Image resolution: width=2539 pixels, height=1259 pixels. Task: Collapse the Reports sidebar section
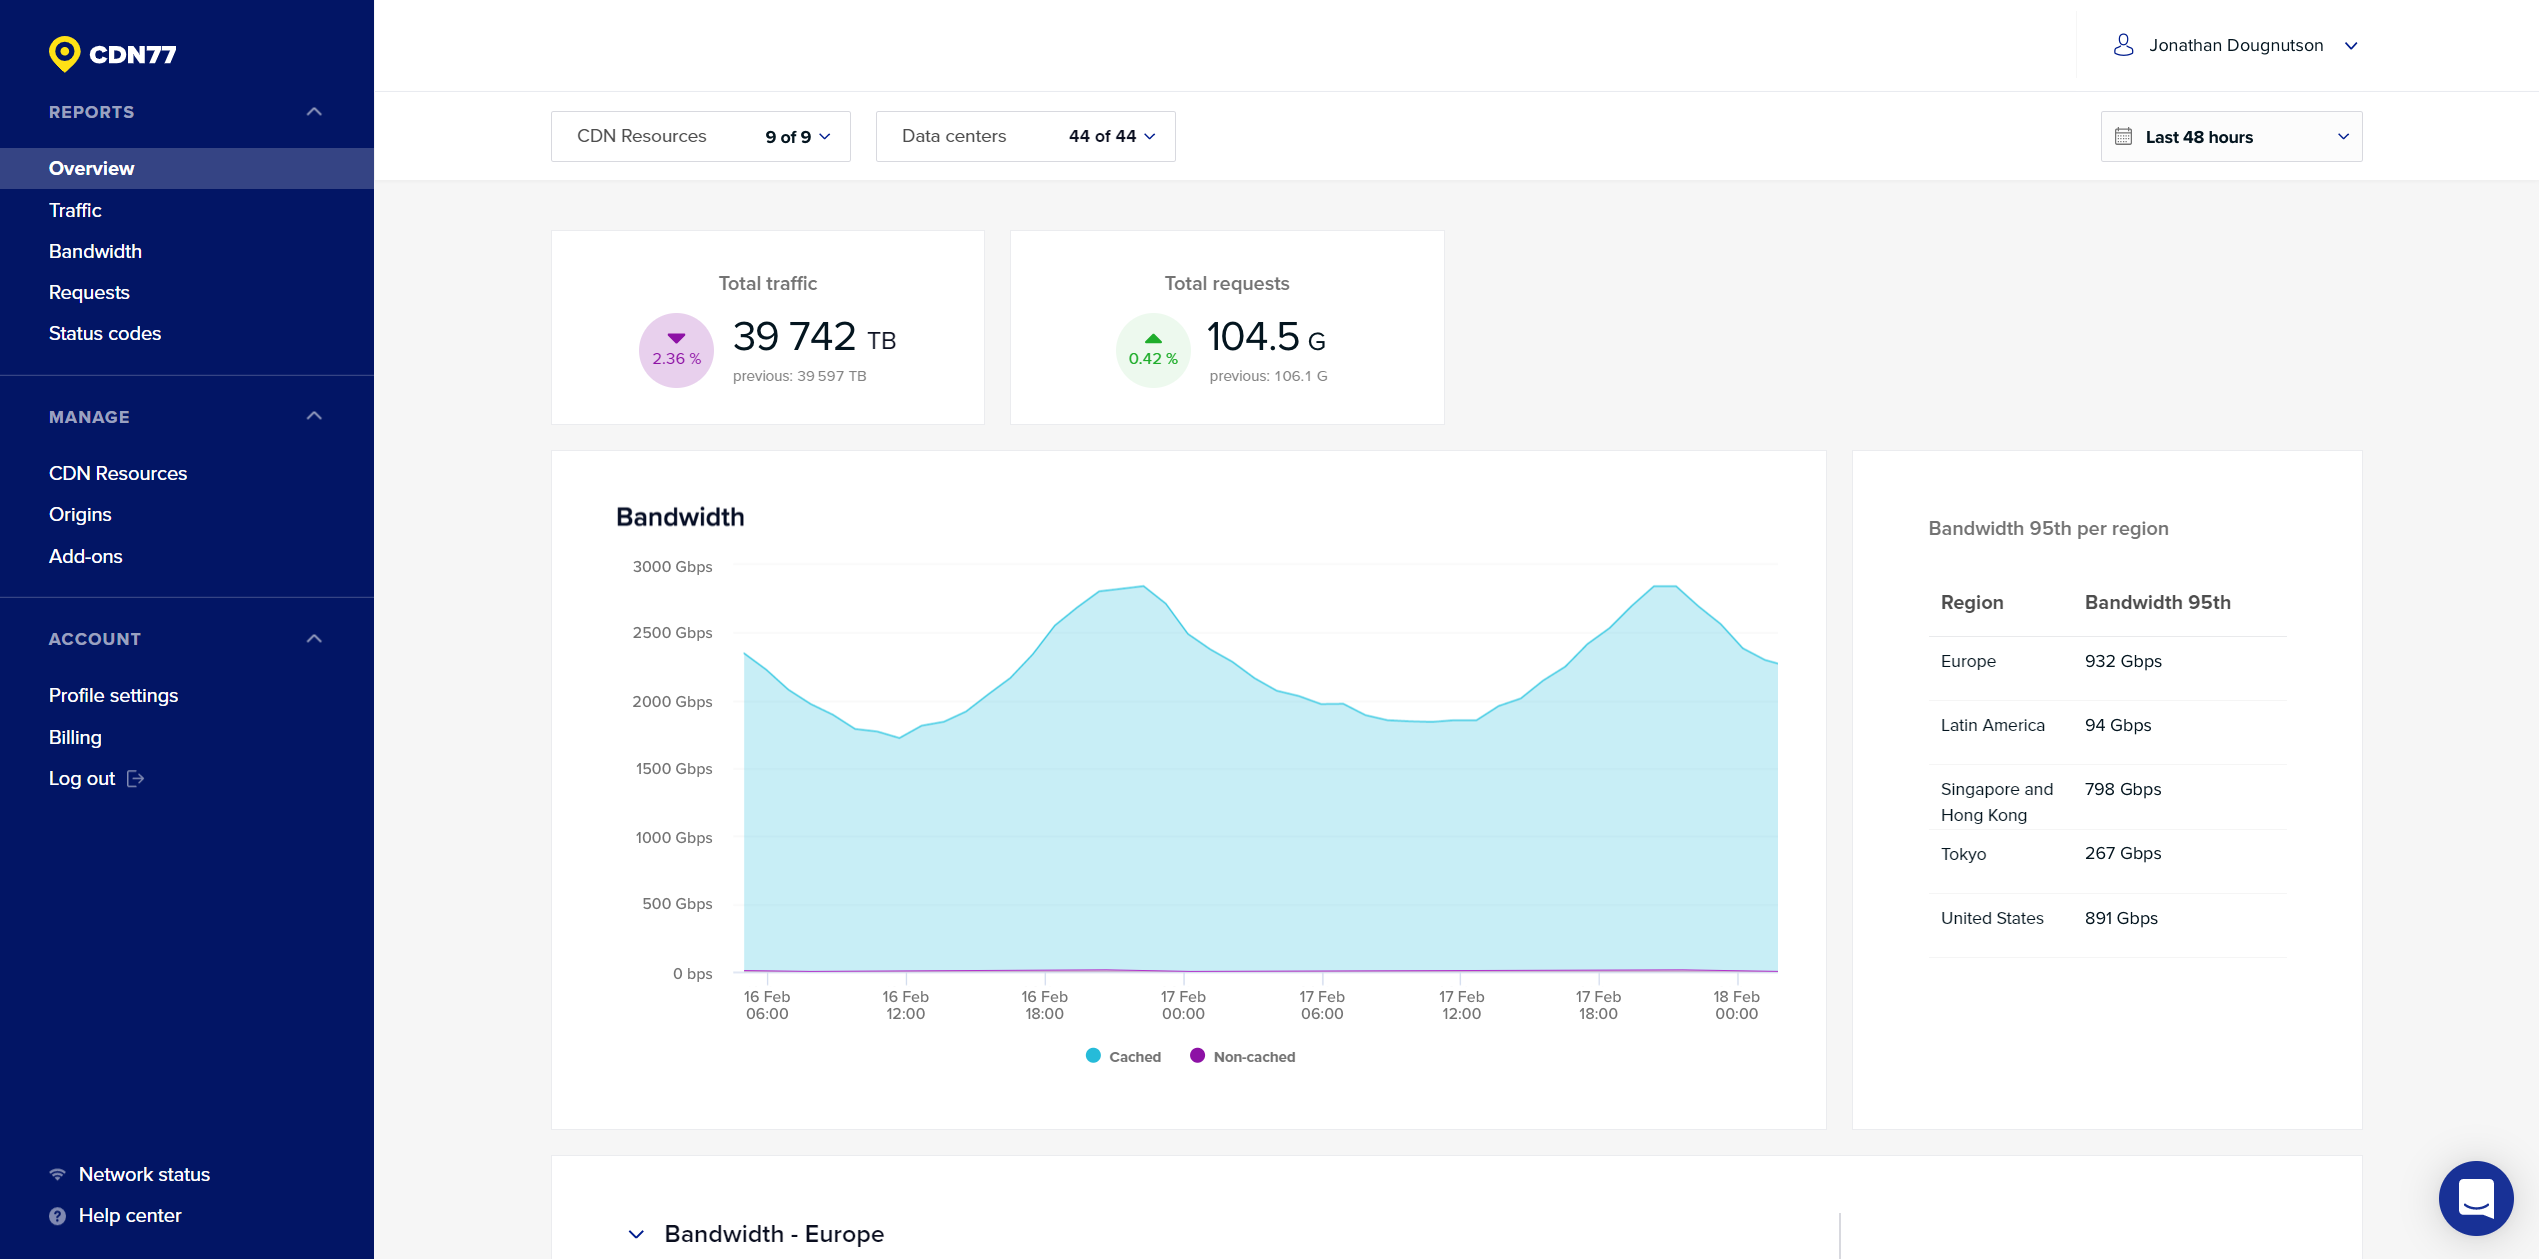pos(314,112)
